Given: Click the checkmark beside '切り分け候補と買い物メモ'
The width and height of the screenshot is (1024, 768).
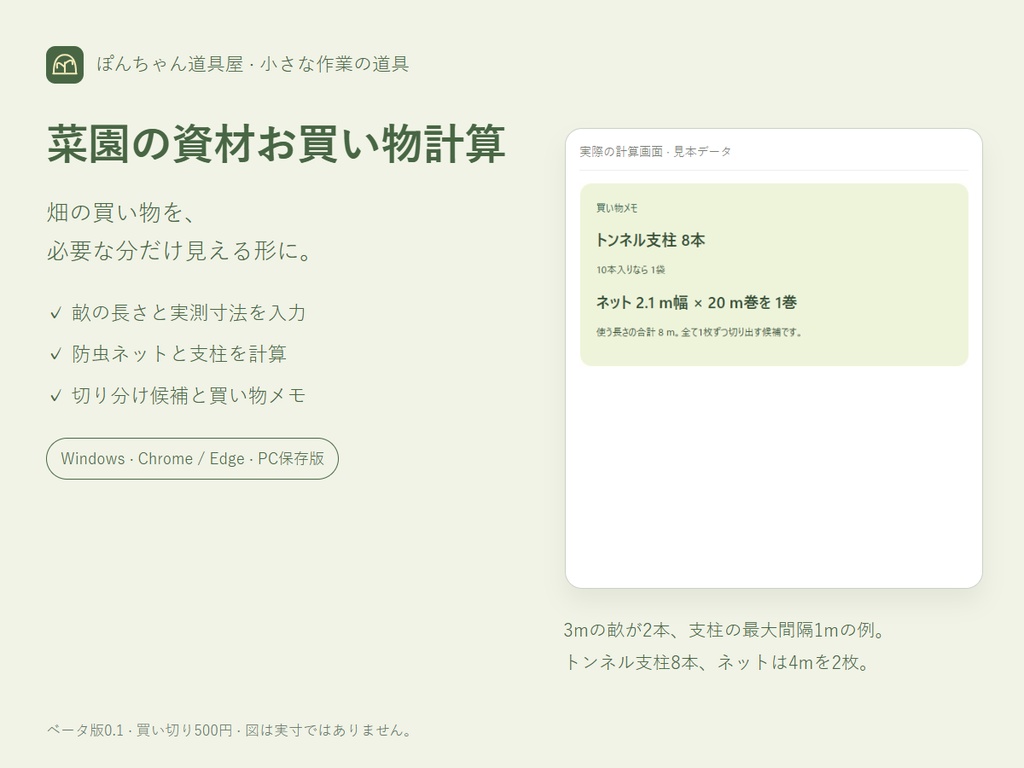Looking at the screenshot, I should 56,395.
